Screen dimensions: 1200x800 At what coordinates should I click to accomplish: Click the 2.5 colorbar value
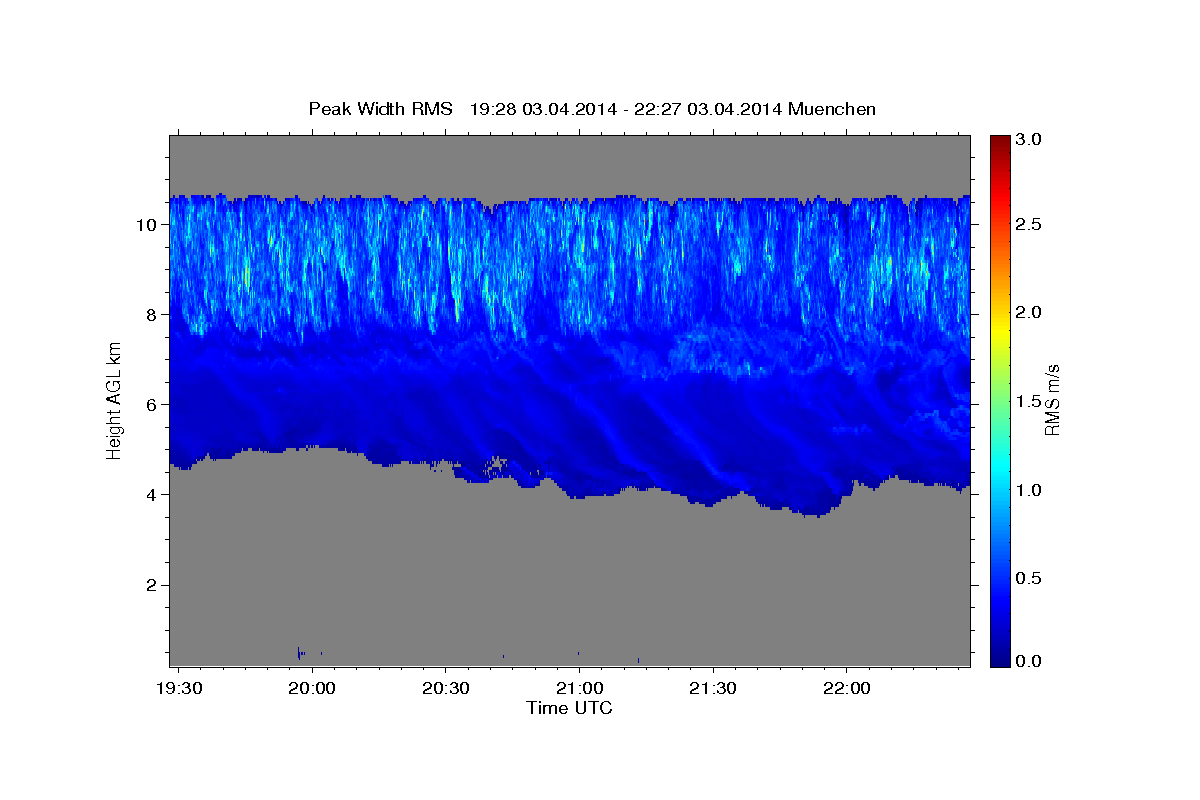[1029, 224]
